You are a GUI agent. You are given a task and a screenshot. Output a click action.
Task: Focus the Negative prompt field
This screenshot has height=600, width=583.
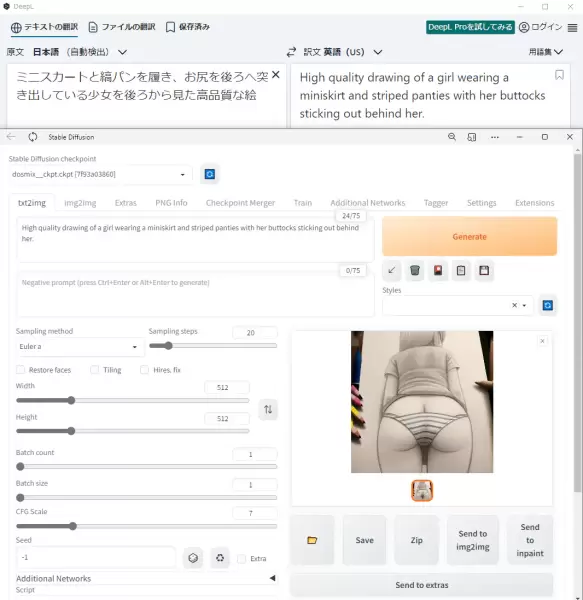pos(195,295)
